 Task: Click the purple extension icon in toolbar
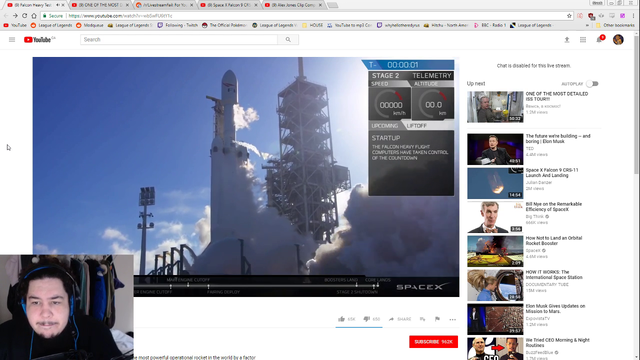pos(622,16)
